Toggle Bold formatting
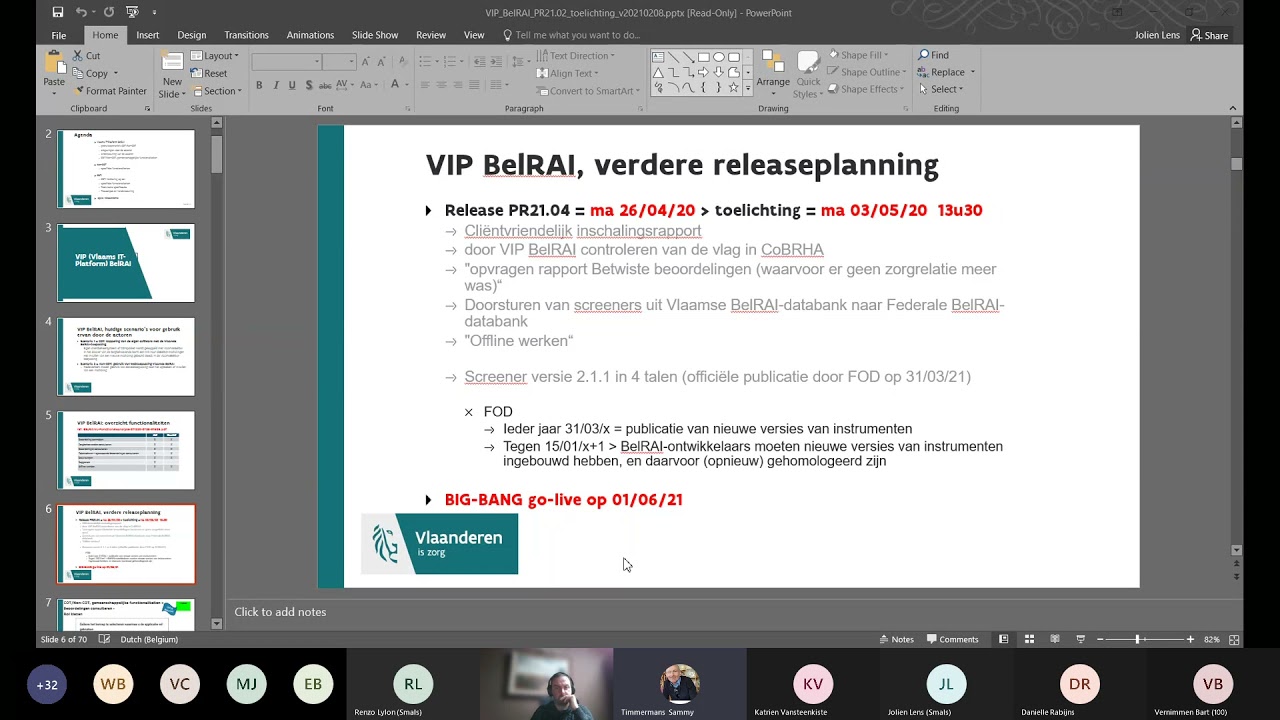 point(259,85)
